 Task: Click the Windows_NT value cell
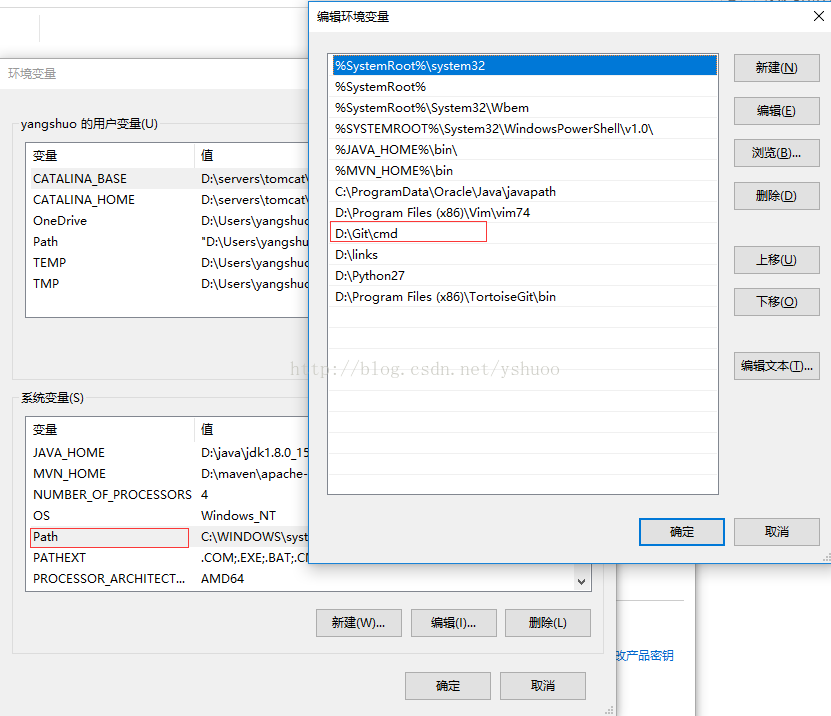(x=238, y=516)
